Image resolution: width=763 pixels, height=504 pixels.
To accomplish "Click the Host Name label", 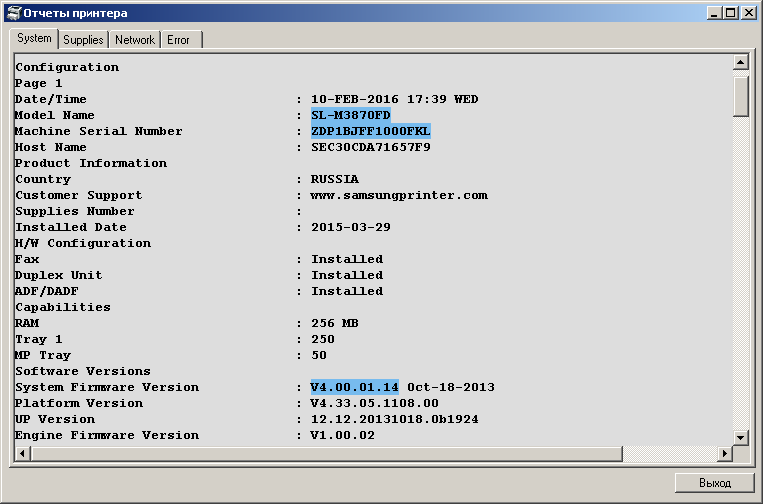I will pos(51,147).
